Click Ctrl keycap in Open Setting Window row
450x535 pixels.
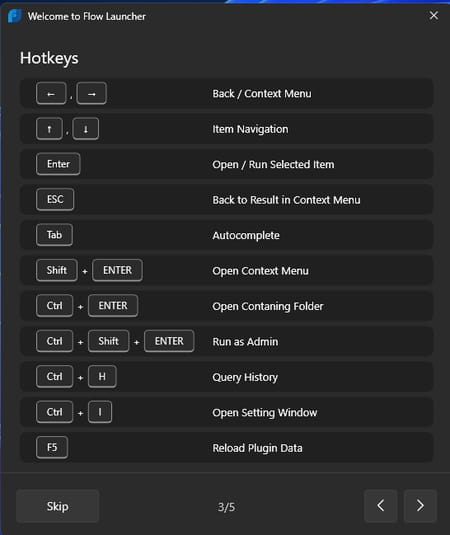(55, 412)
